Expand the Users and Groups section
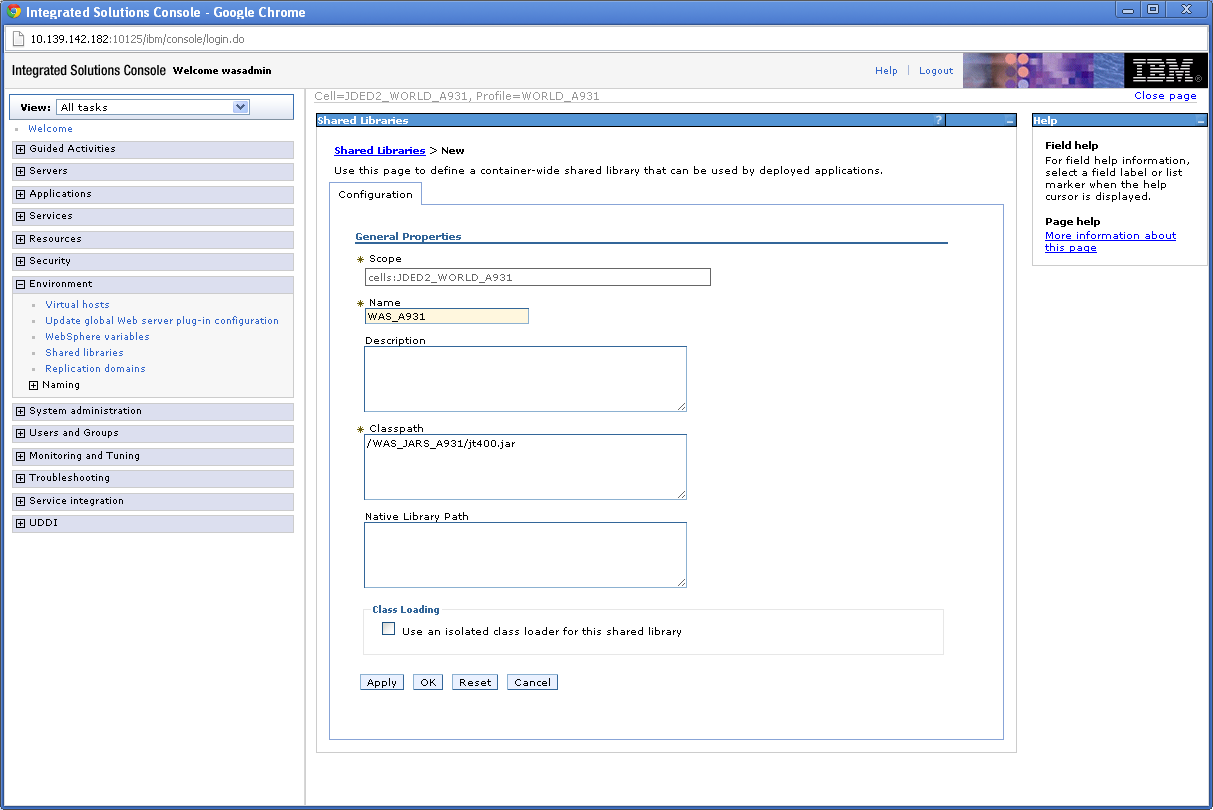The height and width of the screenshot is (810, 1213). point(21,433)
